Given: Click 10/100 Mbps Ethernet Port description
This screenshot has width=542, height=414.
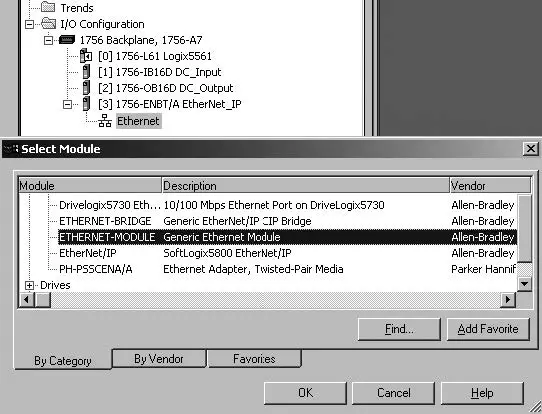Looking at the screenshot, I should 273,205.
